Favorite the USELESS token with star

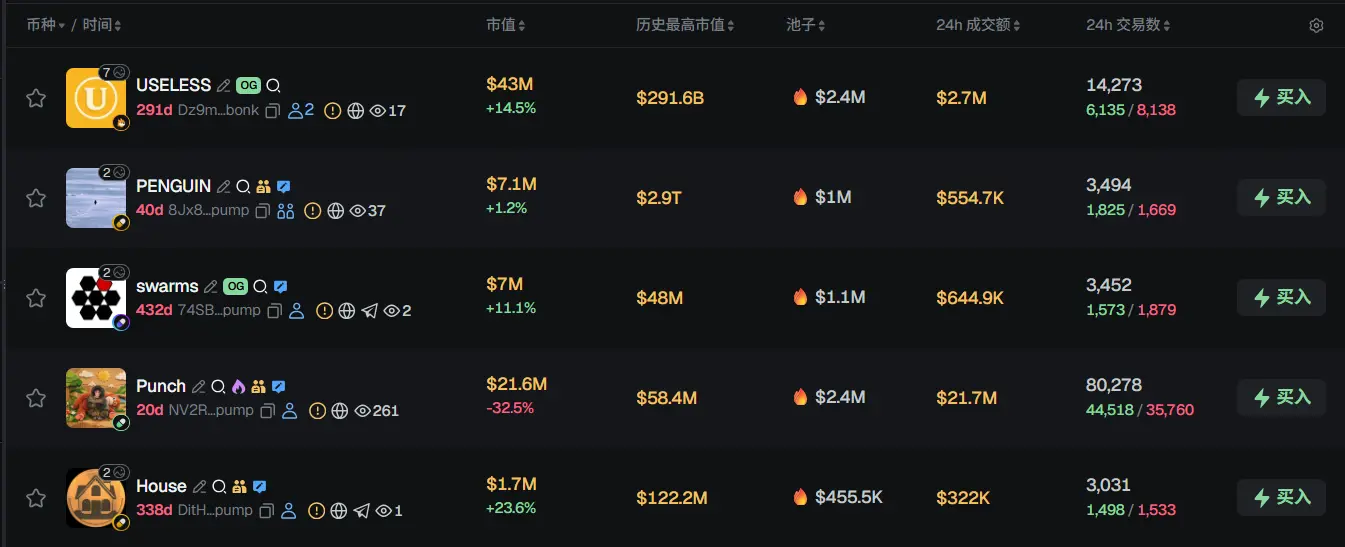[36, 98]
